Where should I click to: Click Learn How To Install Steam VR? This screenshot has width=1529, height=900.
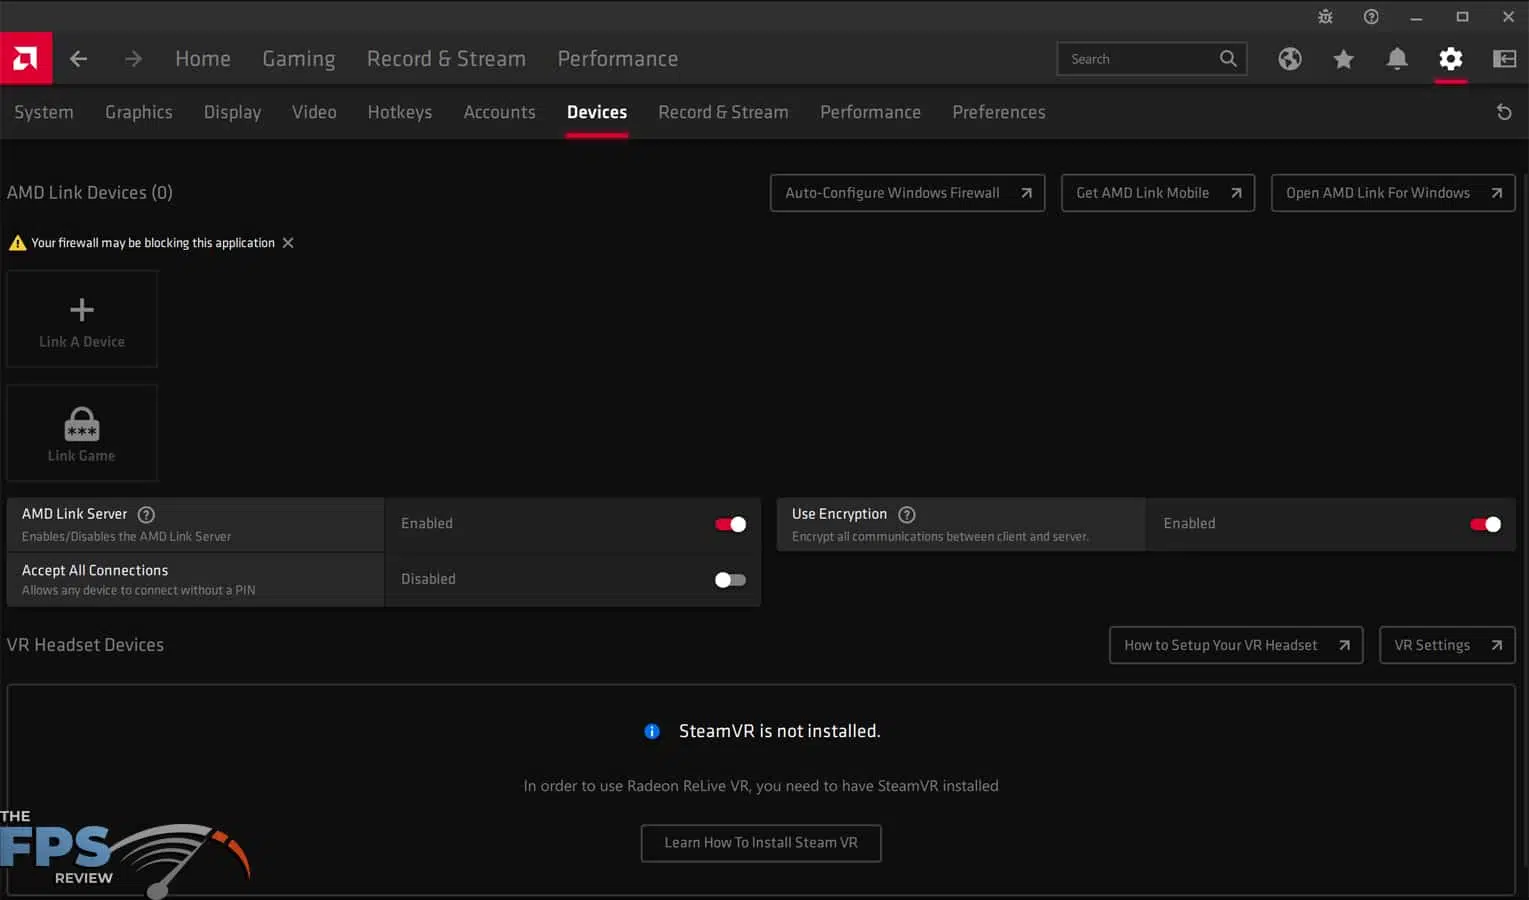coord(761,843)
